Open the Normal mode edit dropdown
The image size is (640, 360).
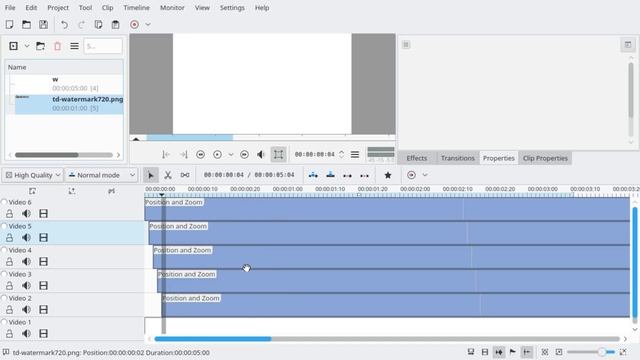click(x=101, y=175)
